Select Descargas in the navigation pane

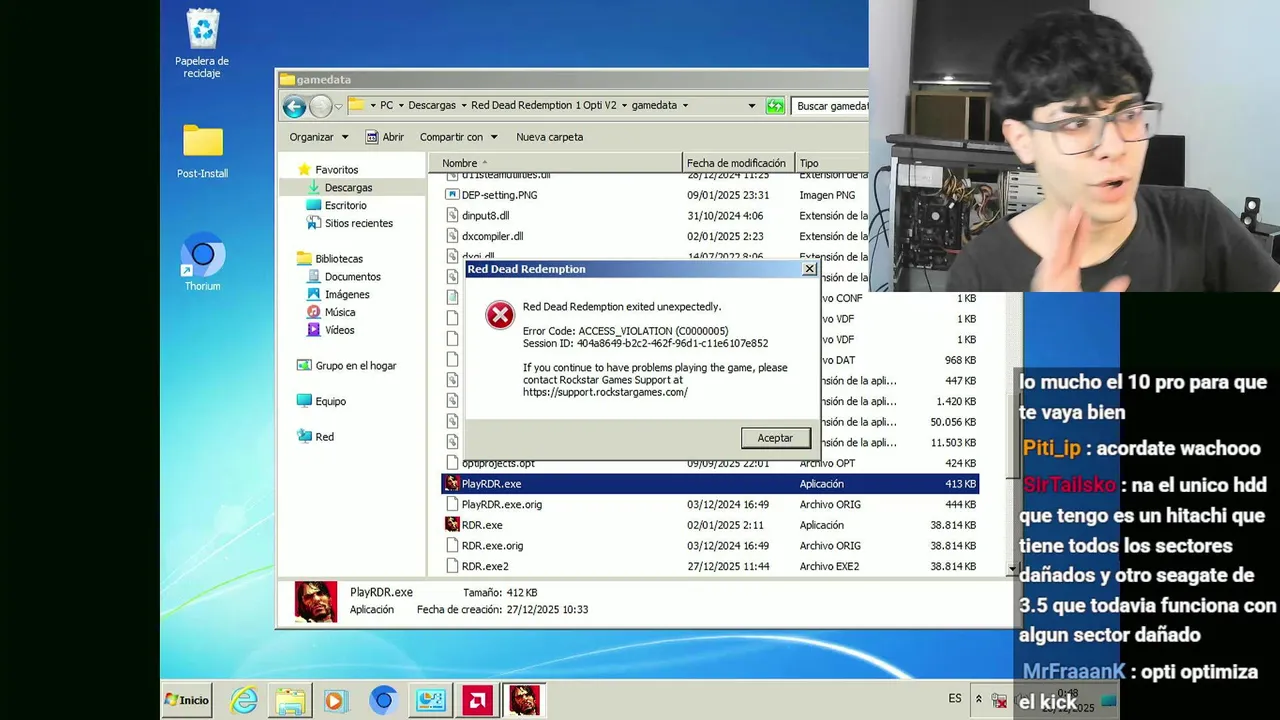point(347,188)
